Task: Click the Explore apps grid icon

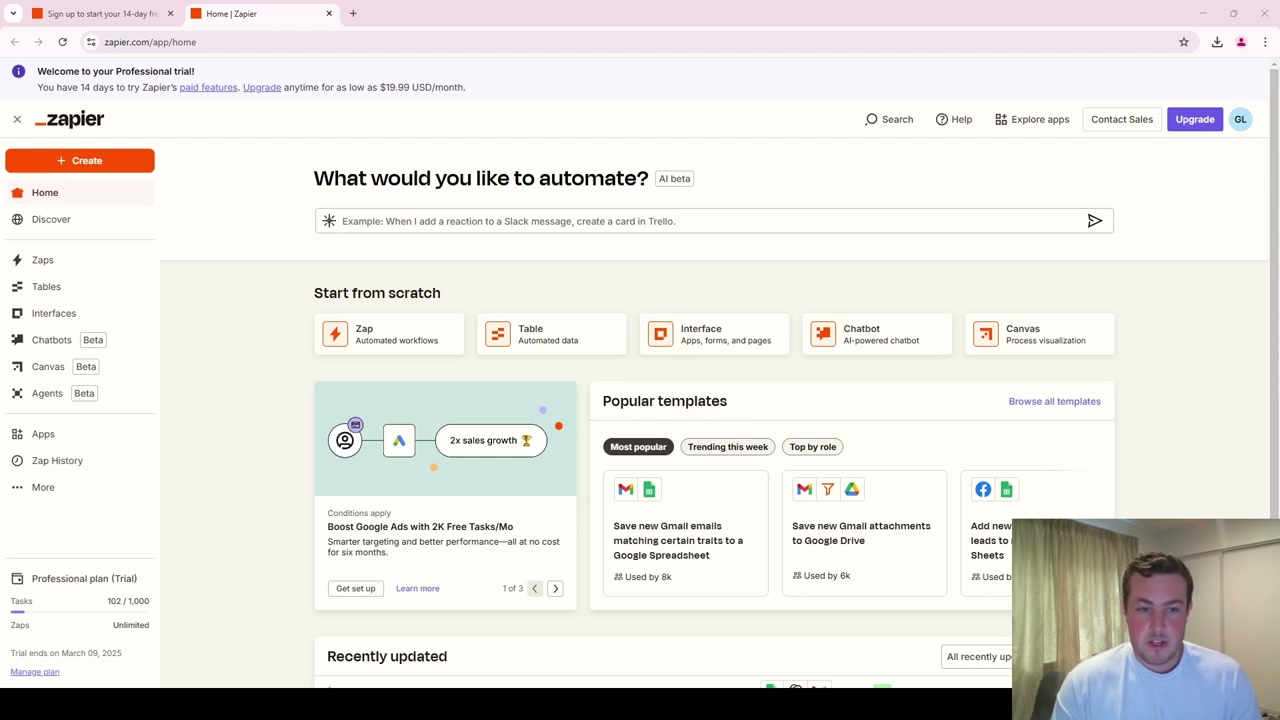Action: tap(1001, 119)
